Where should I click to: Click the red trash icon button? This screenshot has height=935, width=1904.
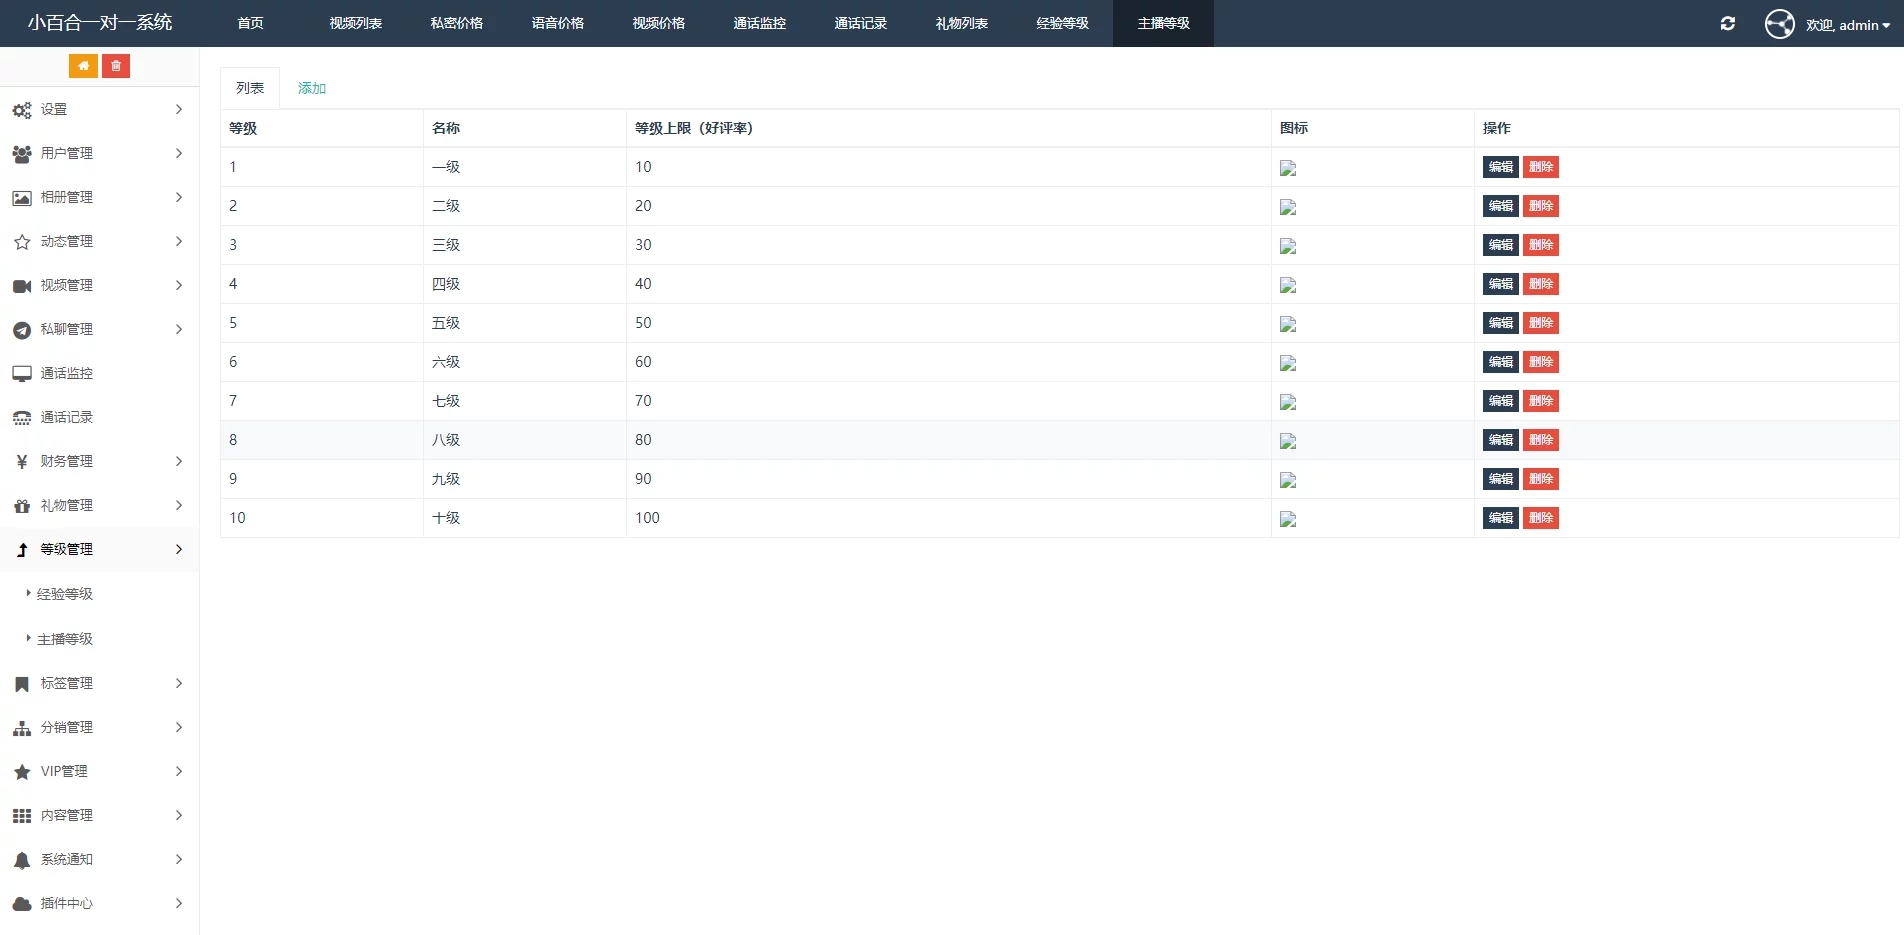point(116,66)
